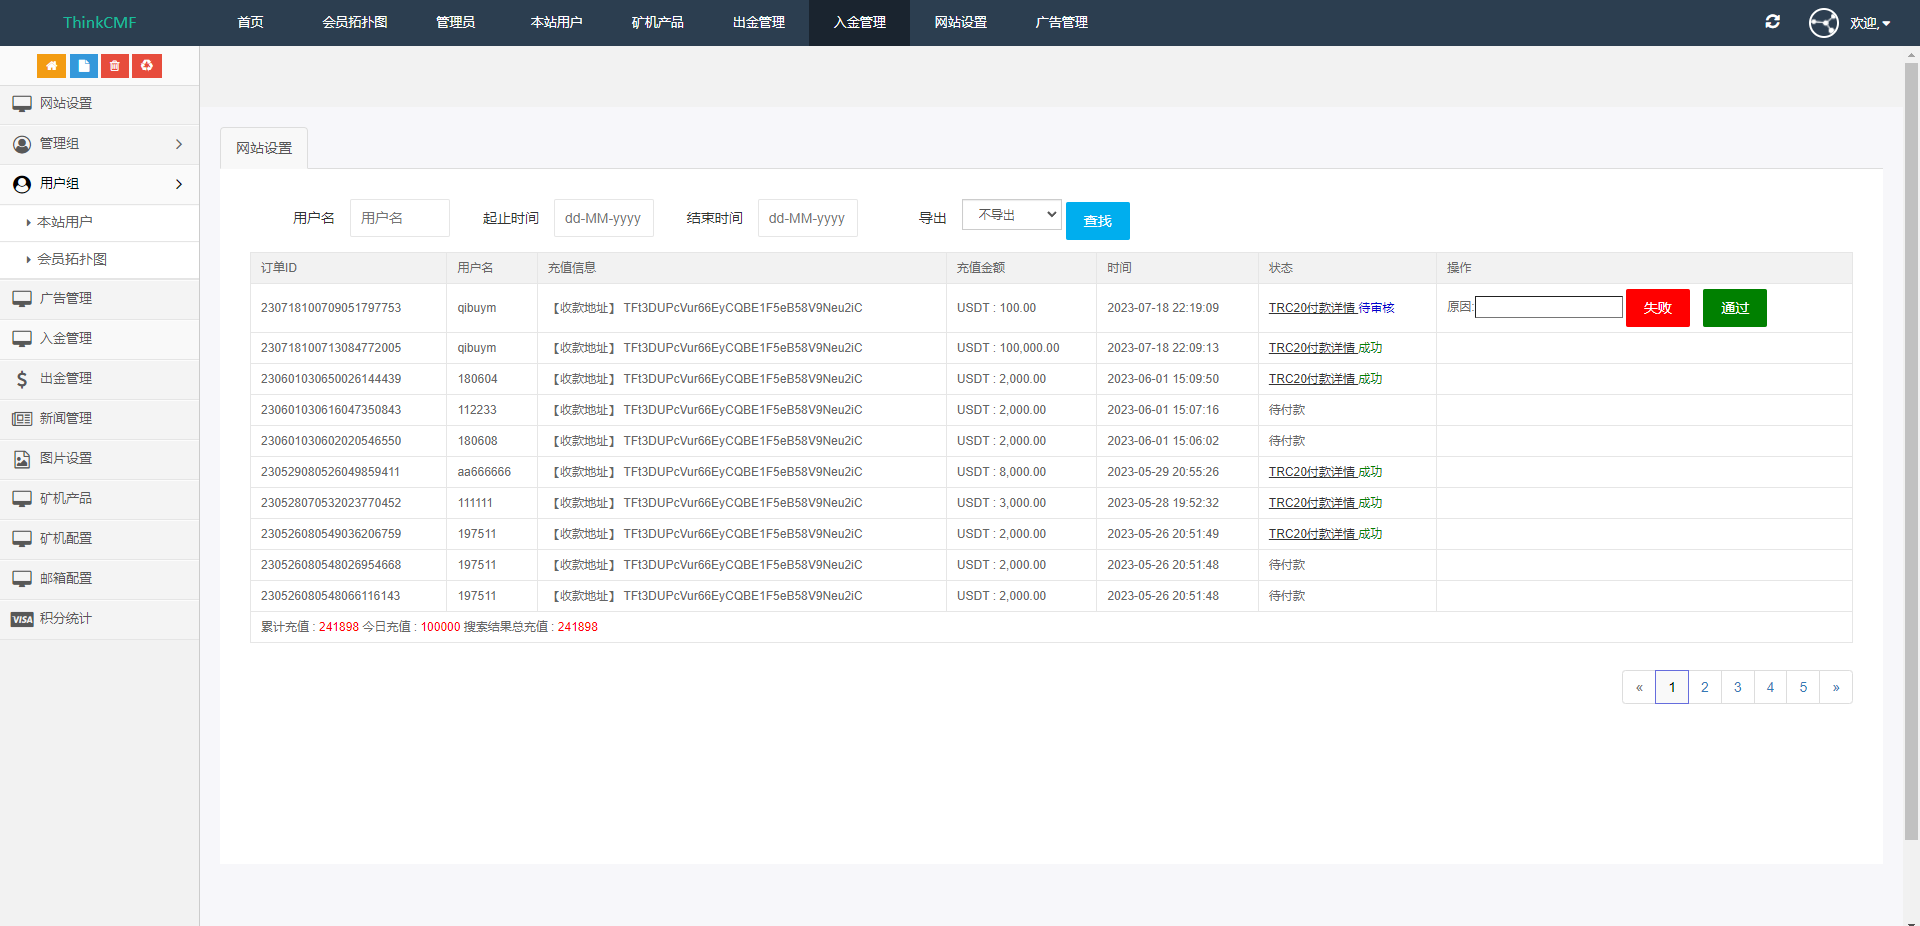This screenshot has width=1920, height=926.
Task: Open the 导出 export dropdown
Action: coord(1011,215)
